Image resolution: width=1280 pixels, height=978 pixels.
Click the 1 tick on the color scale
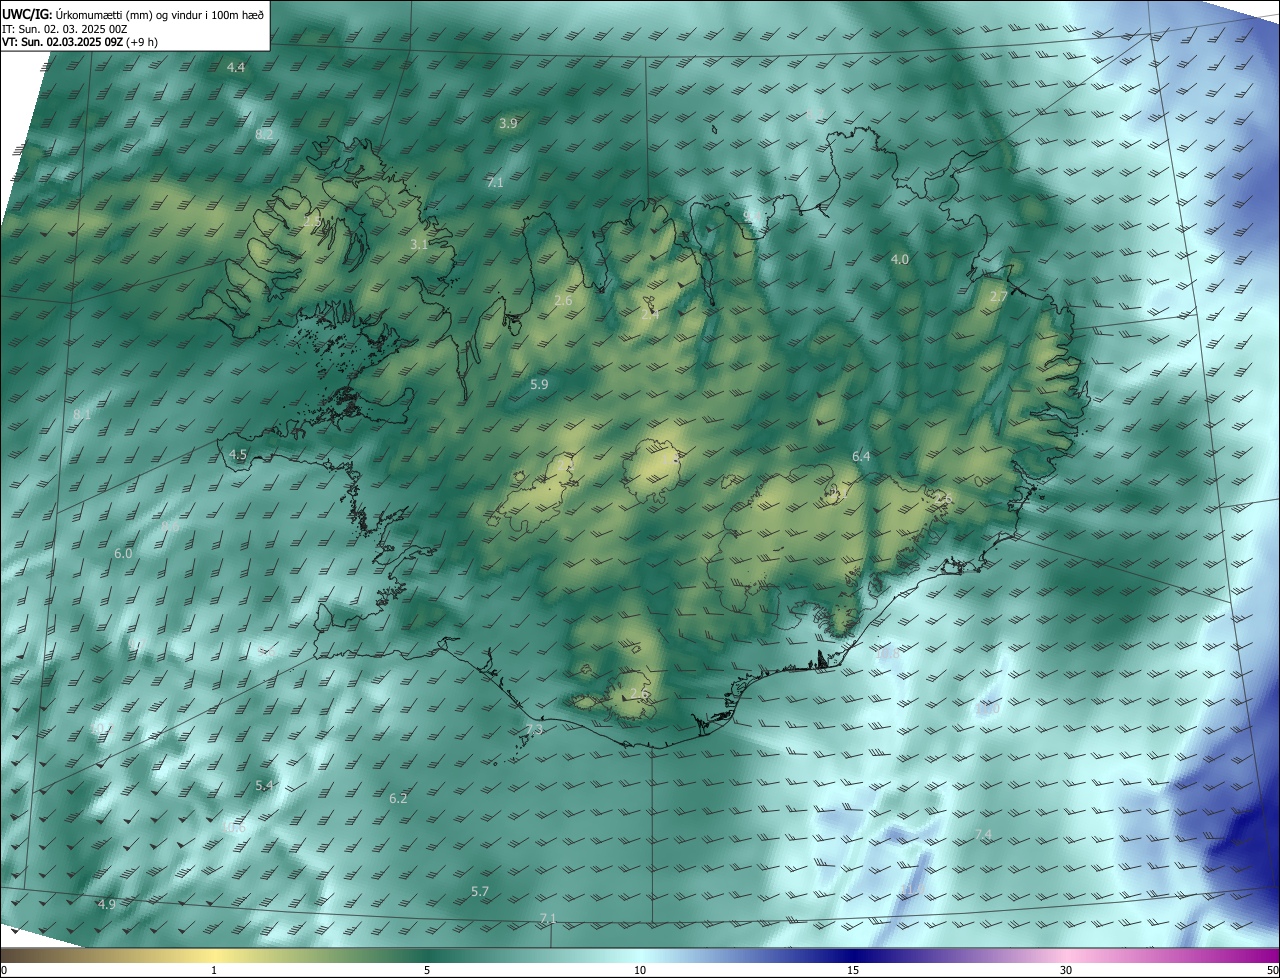(214, 970)
